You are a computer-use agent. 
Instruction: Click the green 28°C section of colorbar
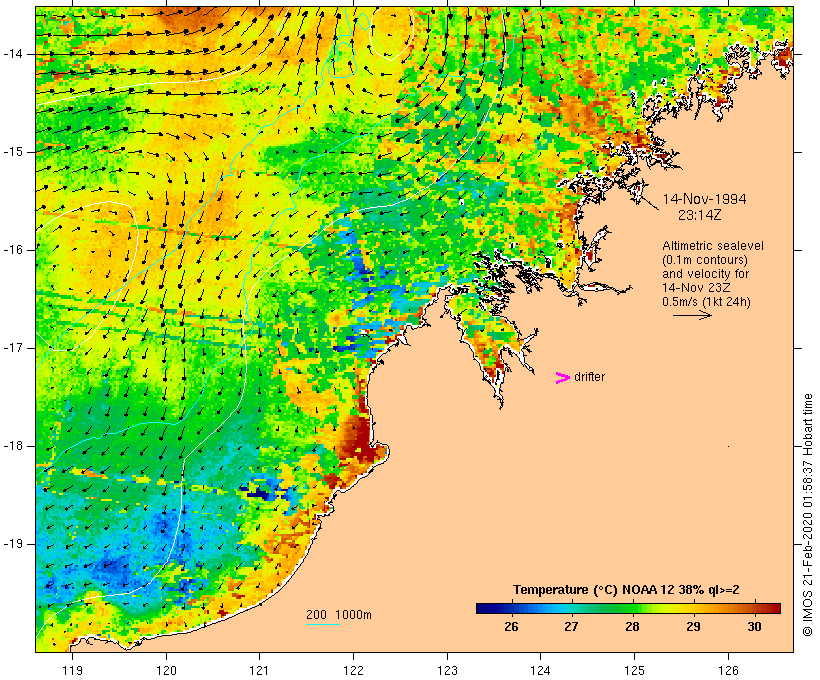coord(632,608)
